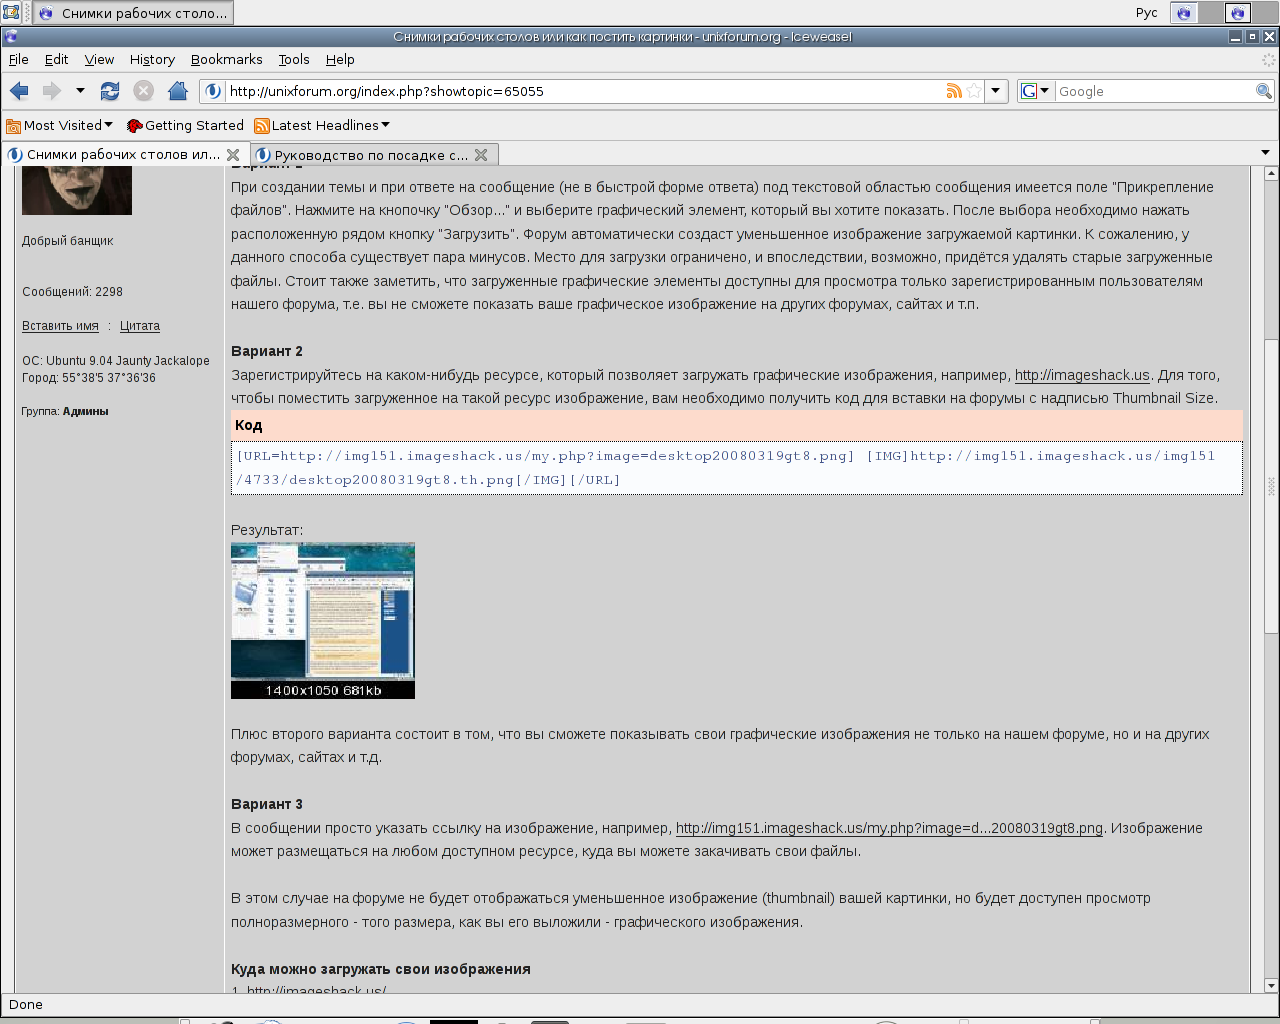Click the site identity icon in address bar
Screen dimensions: 1280x1024
click(x=213, y=91)
